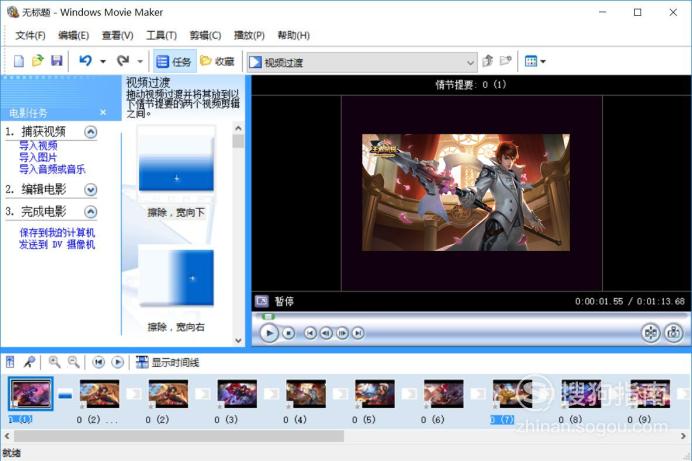This screenshot has width=692, height=461.
Task: Split the clip at the current frame
Action: coord(651,333)
